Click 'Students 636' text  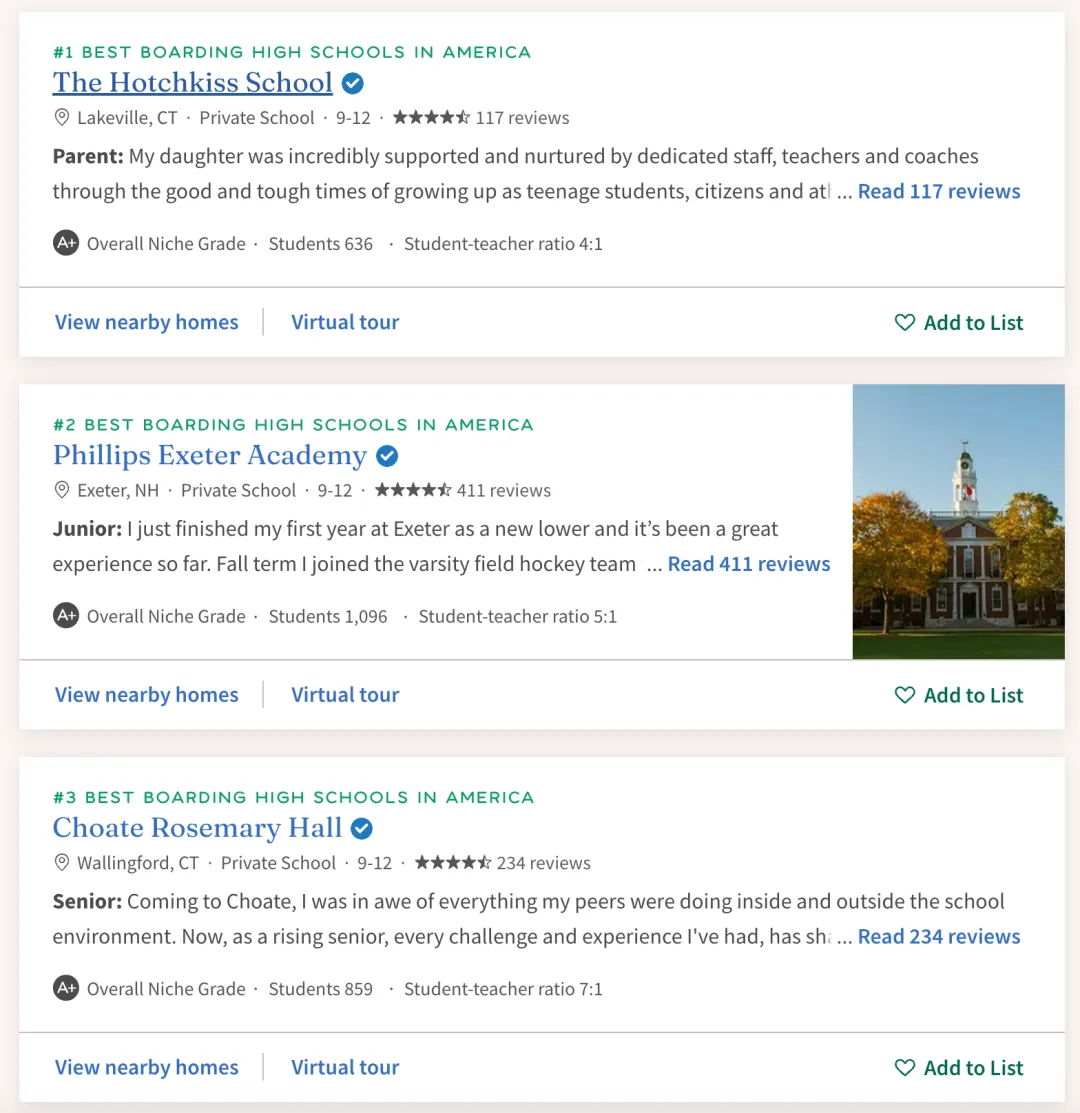pos(321,243)
